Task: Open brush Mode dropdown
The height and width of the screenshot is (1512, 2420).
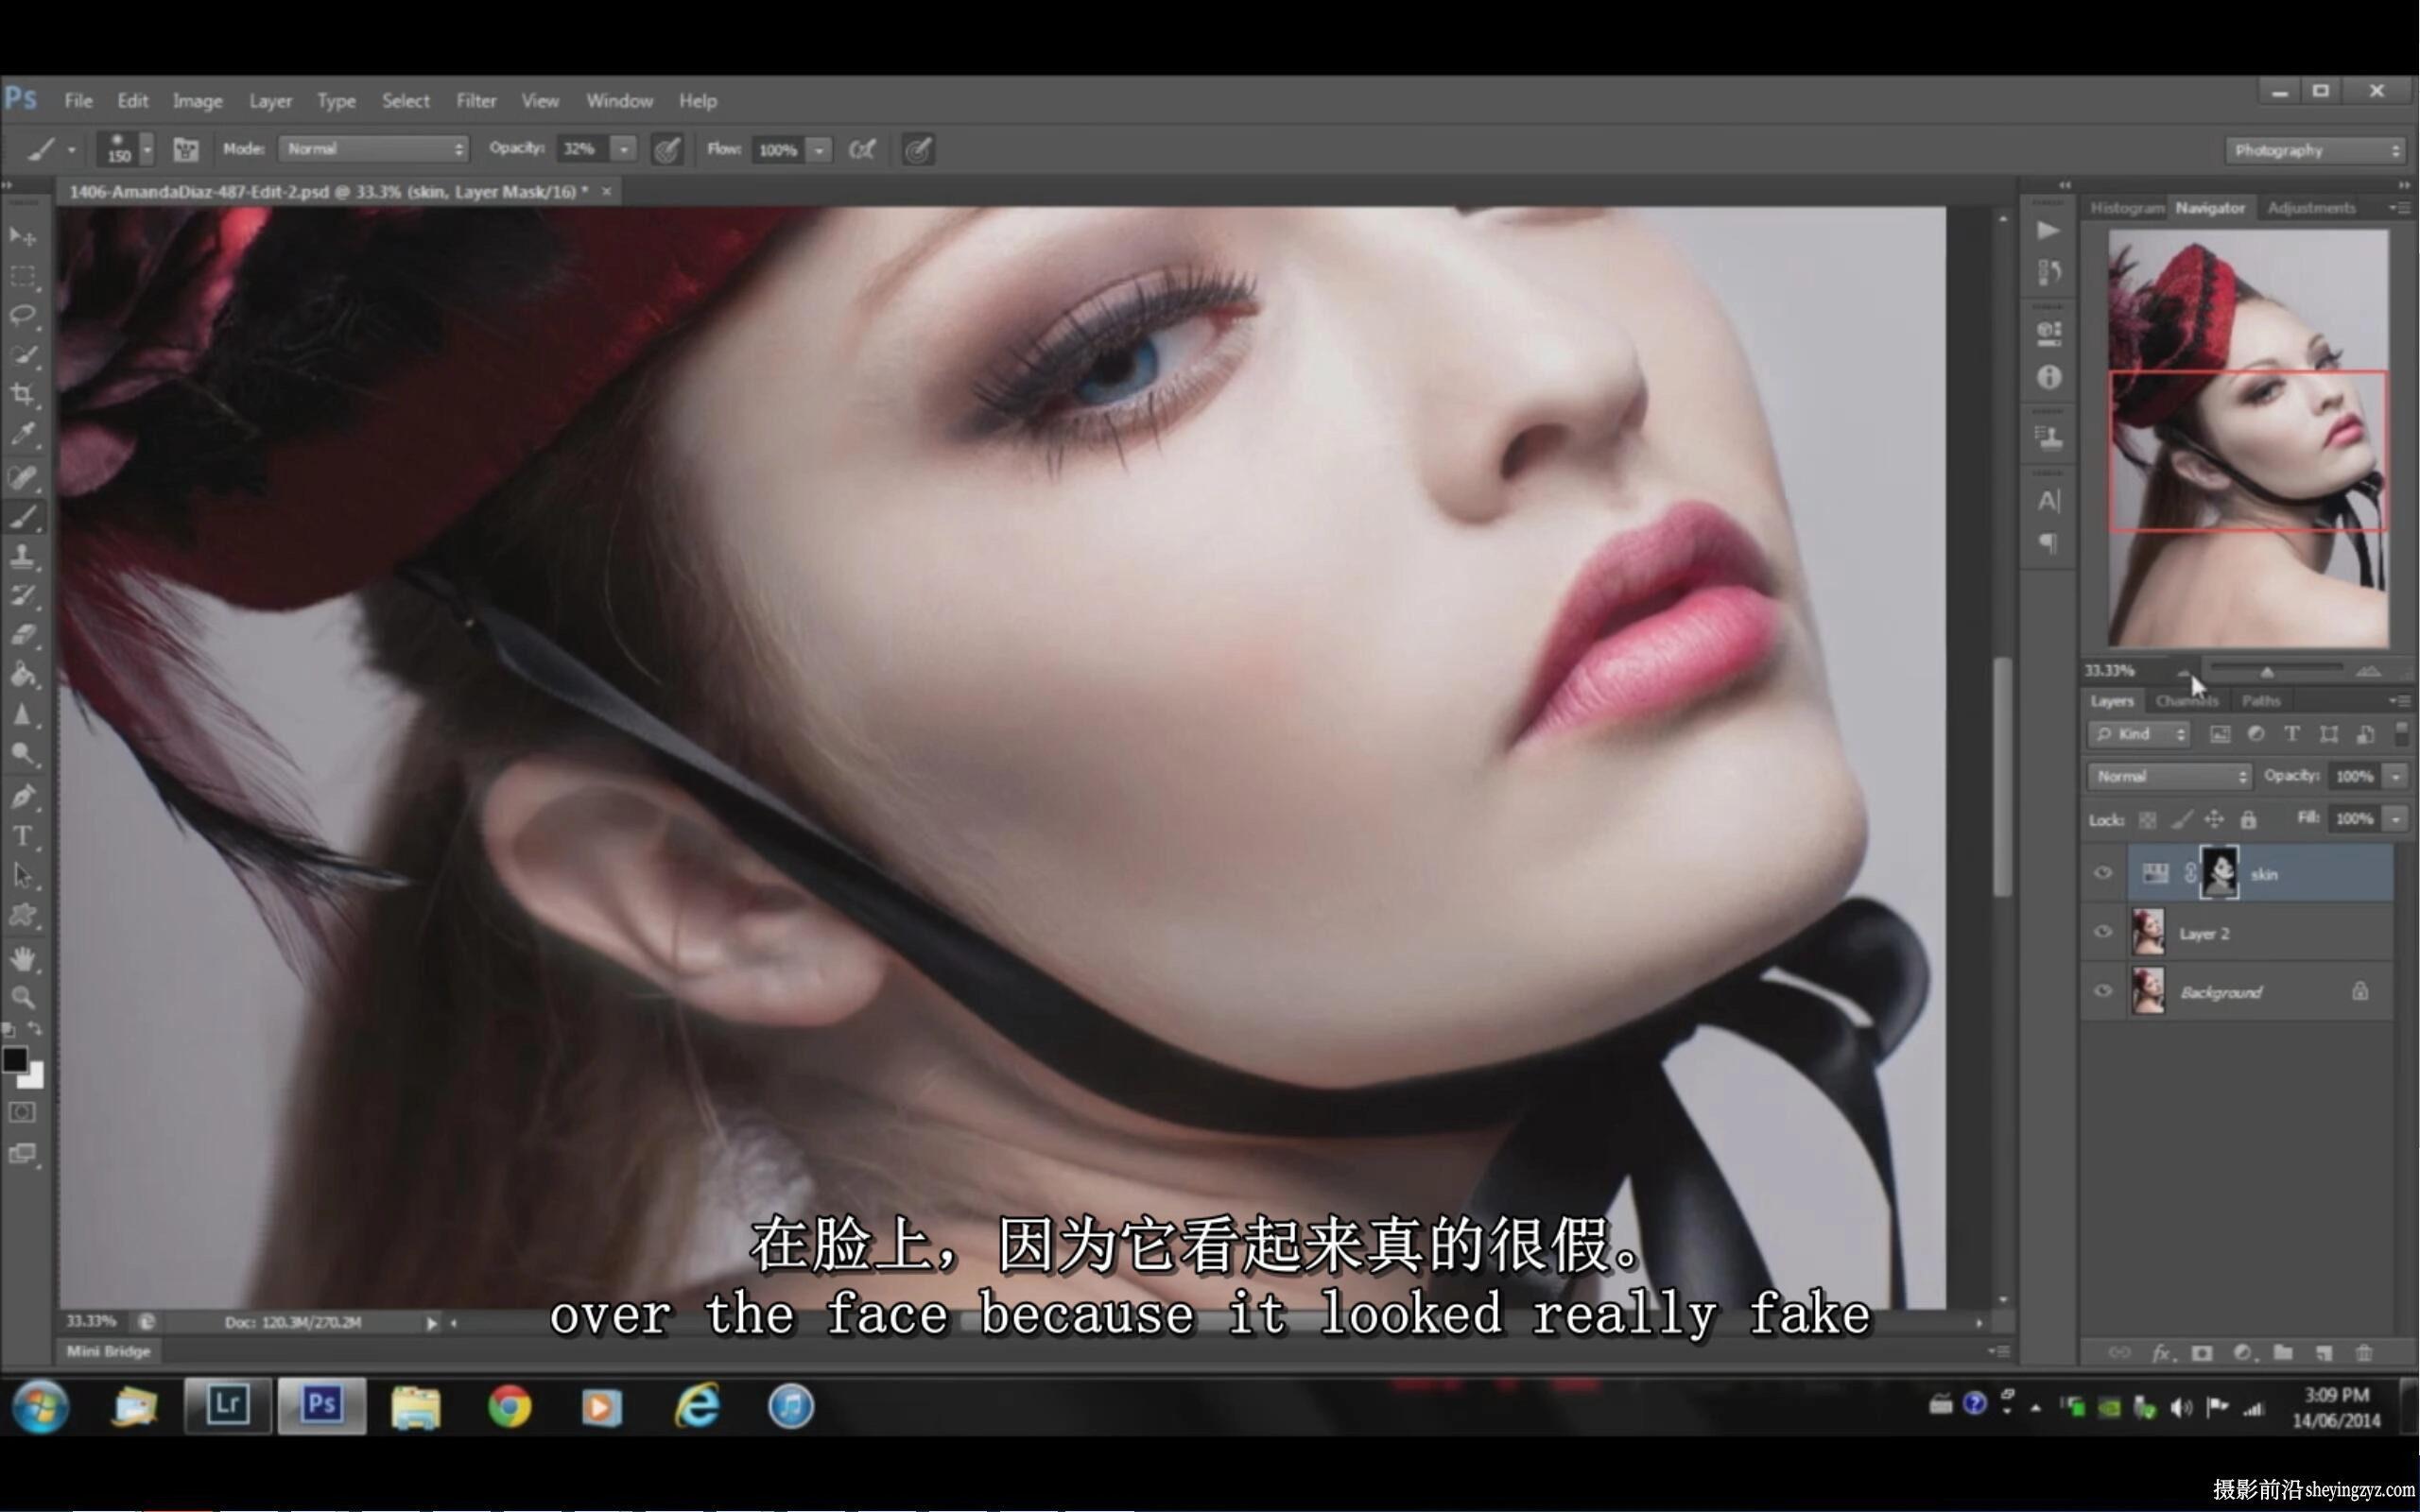Action: click(x=374, y=149)
